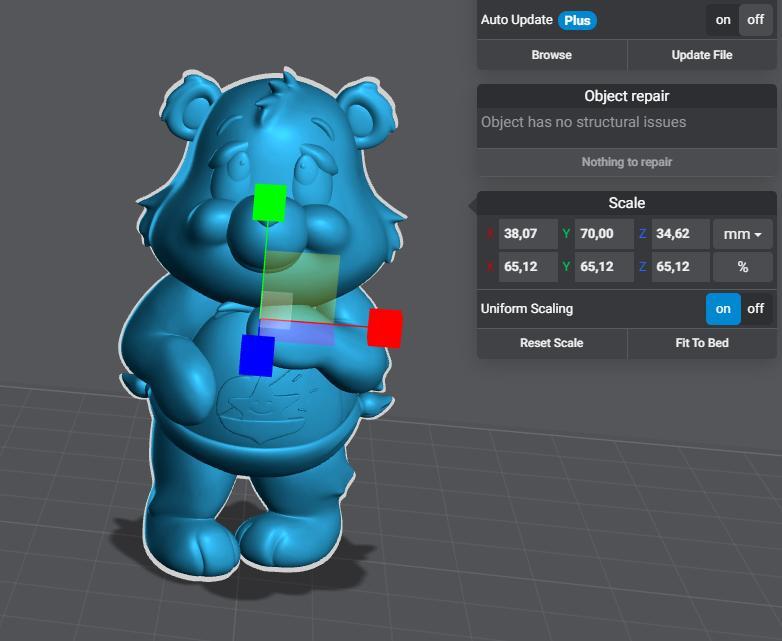This screenshot has width=782, height=641.
Task: Click the Object has no structural issues message
Action: (x=584, y=122)
